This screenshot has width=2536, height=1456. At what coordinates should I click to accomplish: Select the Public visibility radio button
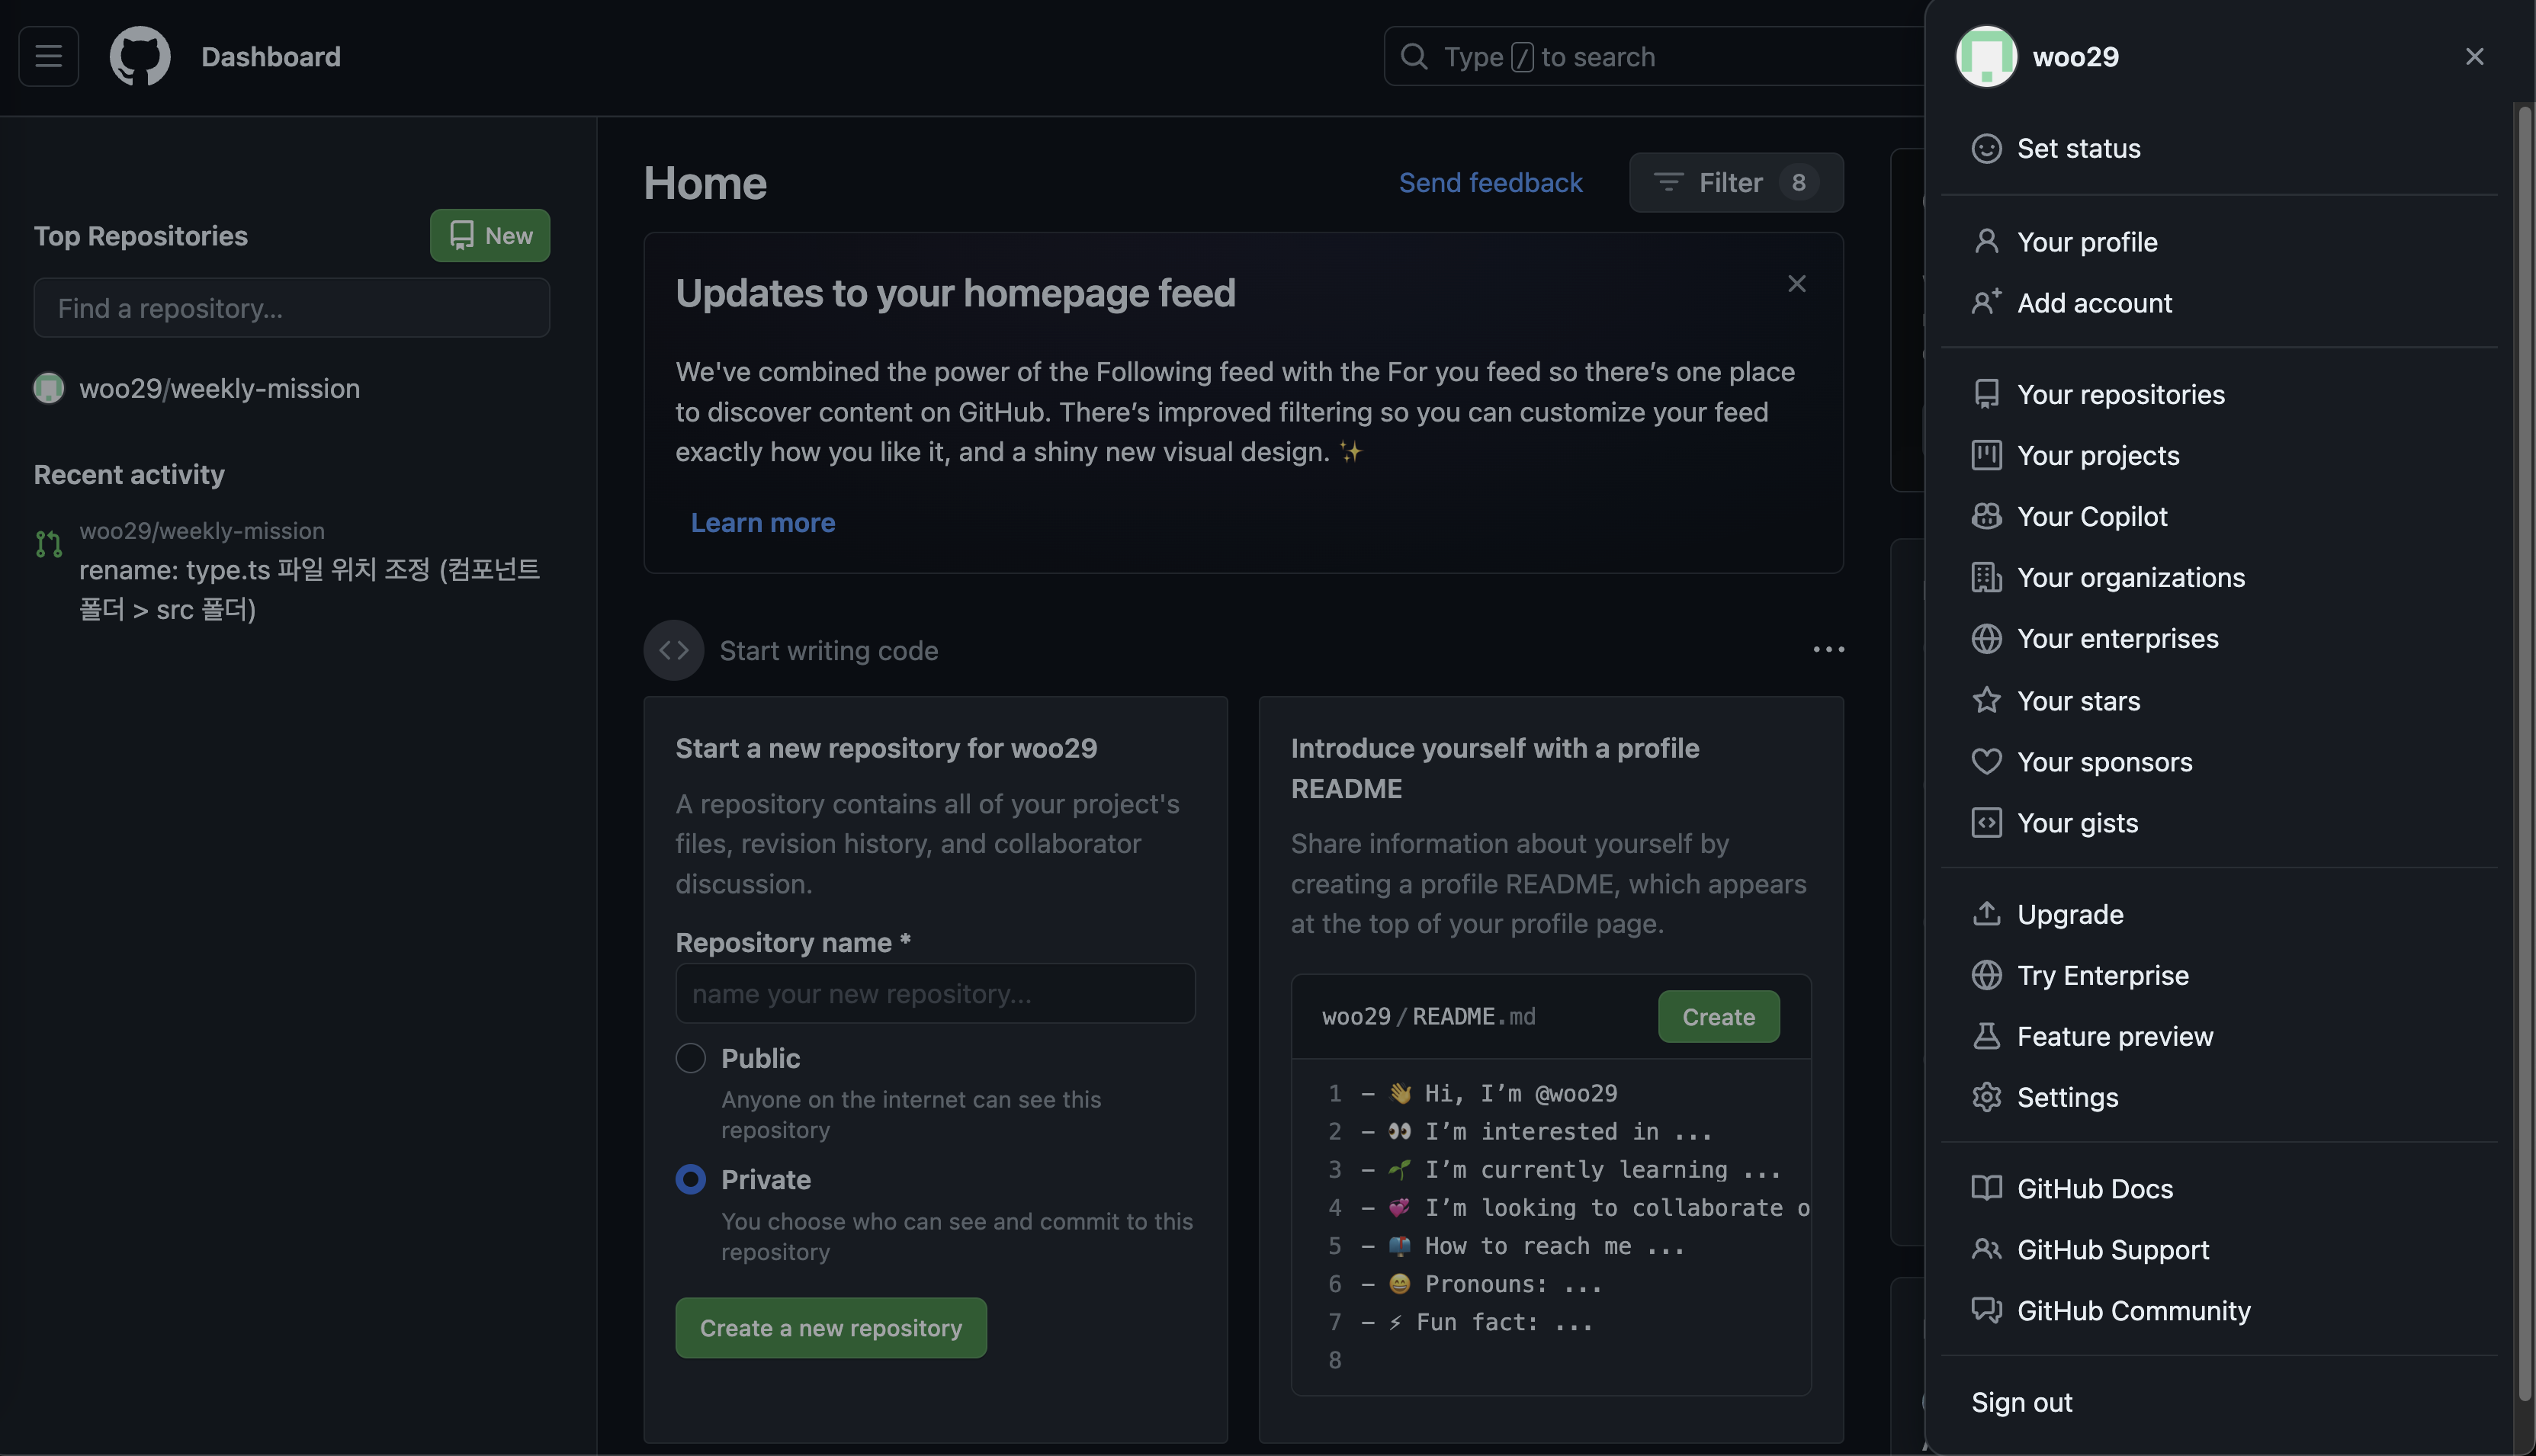[x=690, y=1058]
